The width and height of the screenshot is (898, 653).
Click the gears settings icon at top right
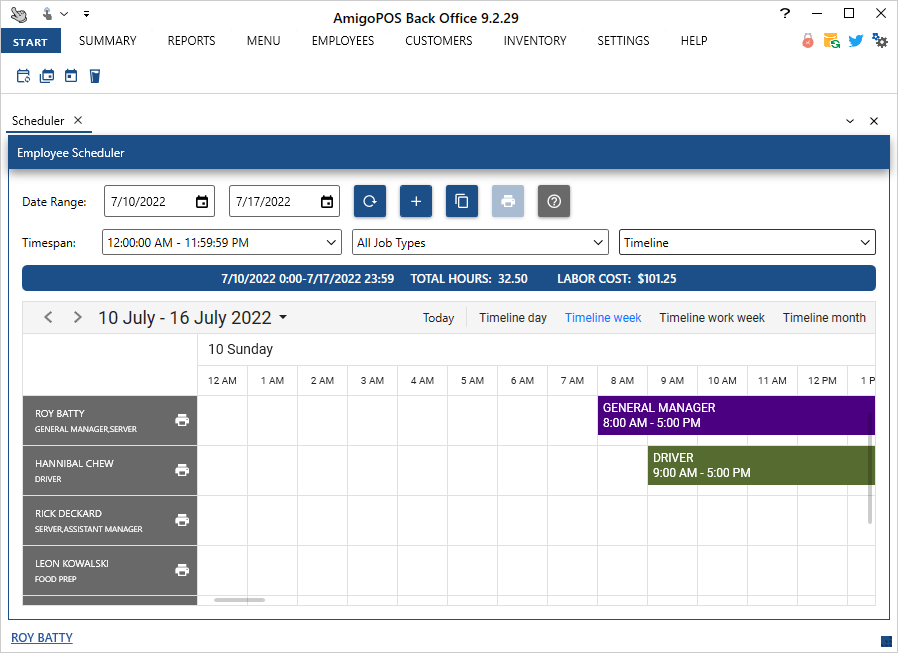pos(880,41)
